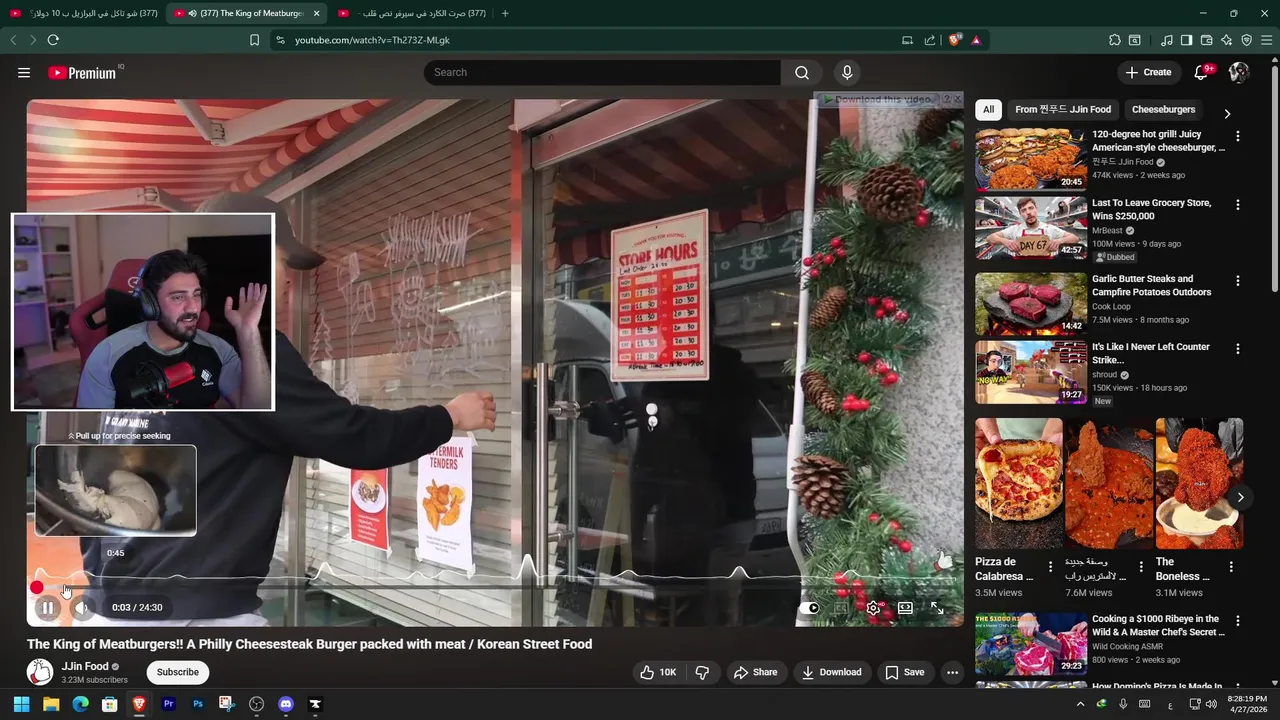
Task: Reload the page
Action: 53,40
